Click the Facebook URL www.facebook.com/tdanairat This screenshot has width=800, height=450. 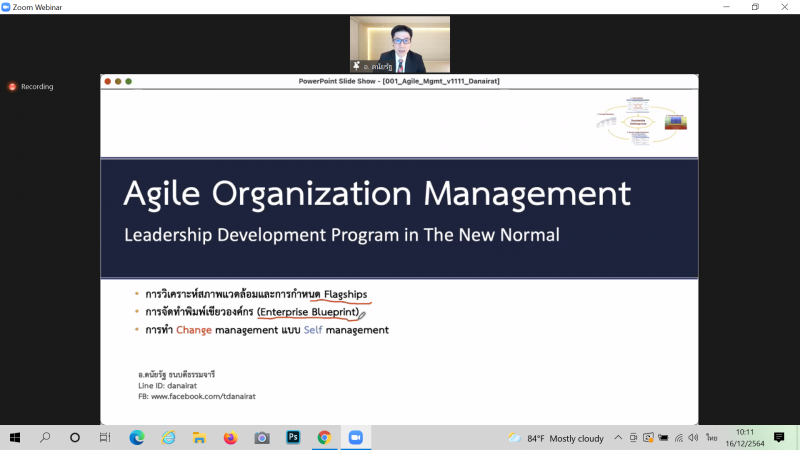[203, 396]
